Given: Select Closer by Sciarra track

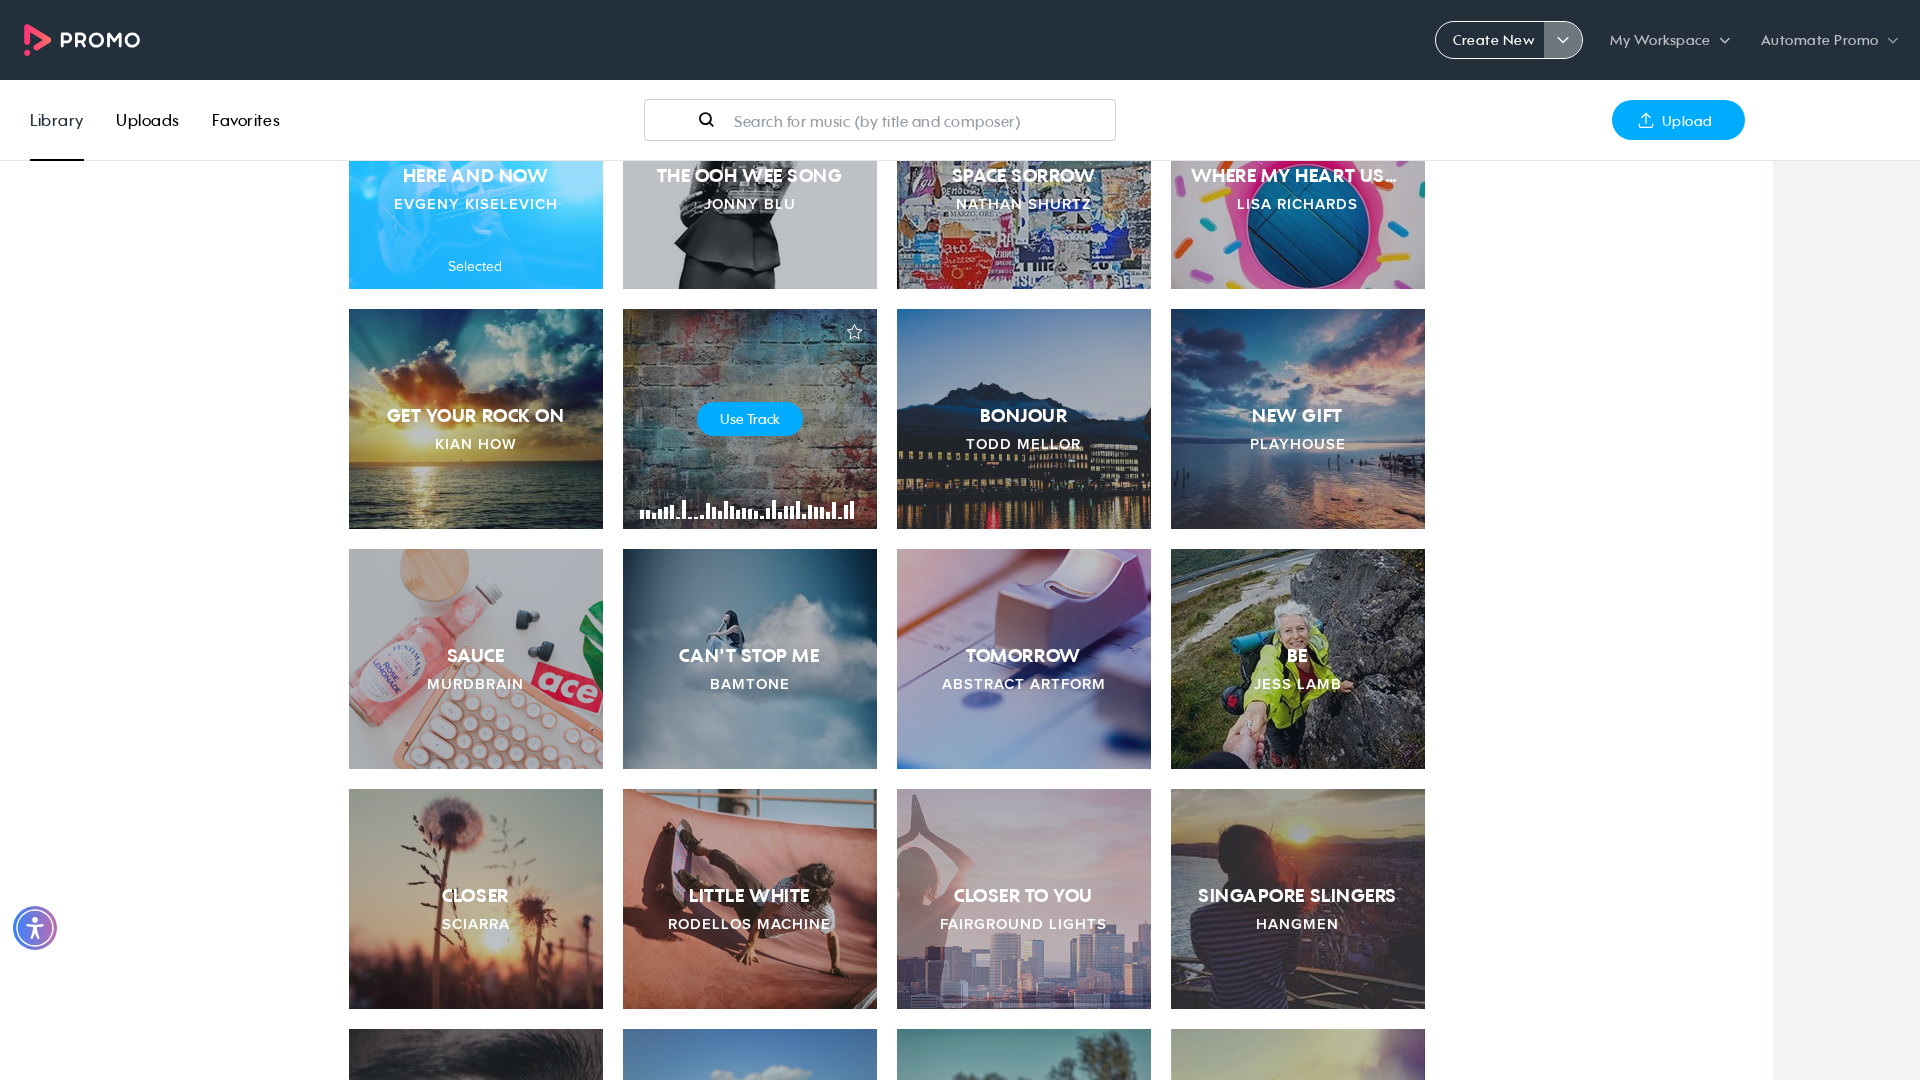Looking at the screenshot, I should [x=476, y=899].
